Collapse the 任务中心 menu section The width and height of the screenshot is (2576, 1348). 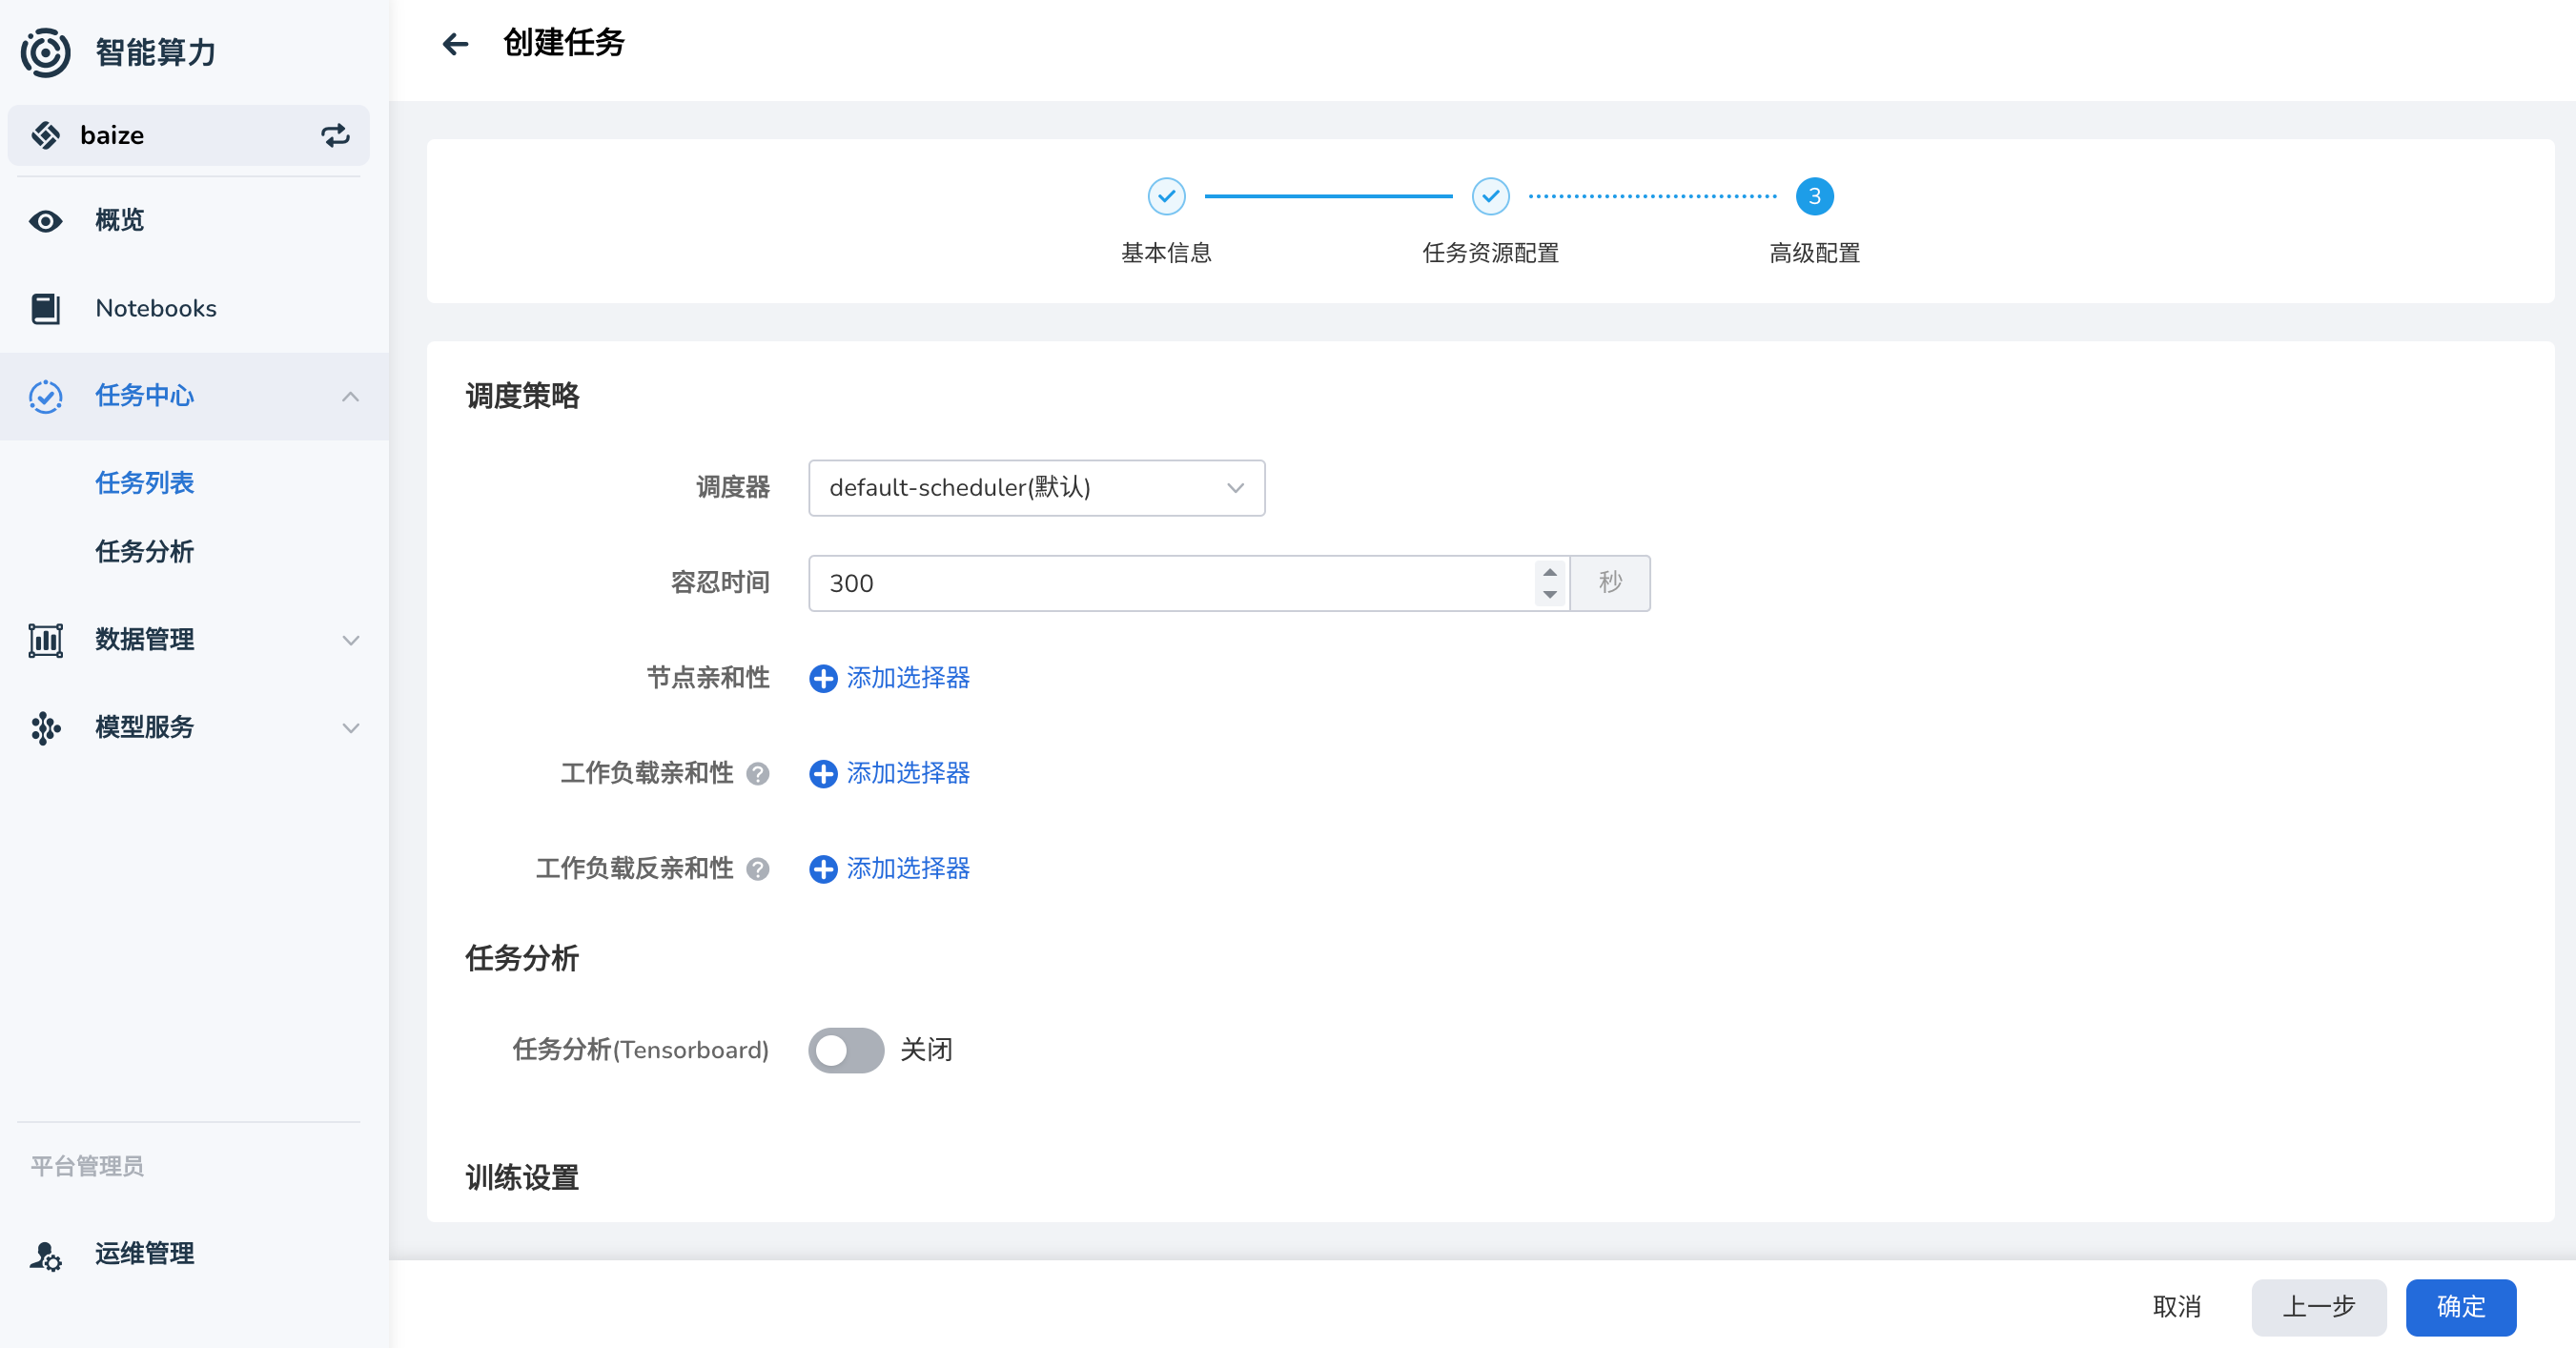coord(350,397)
